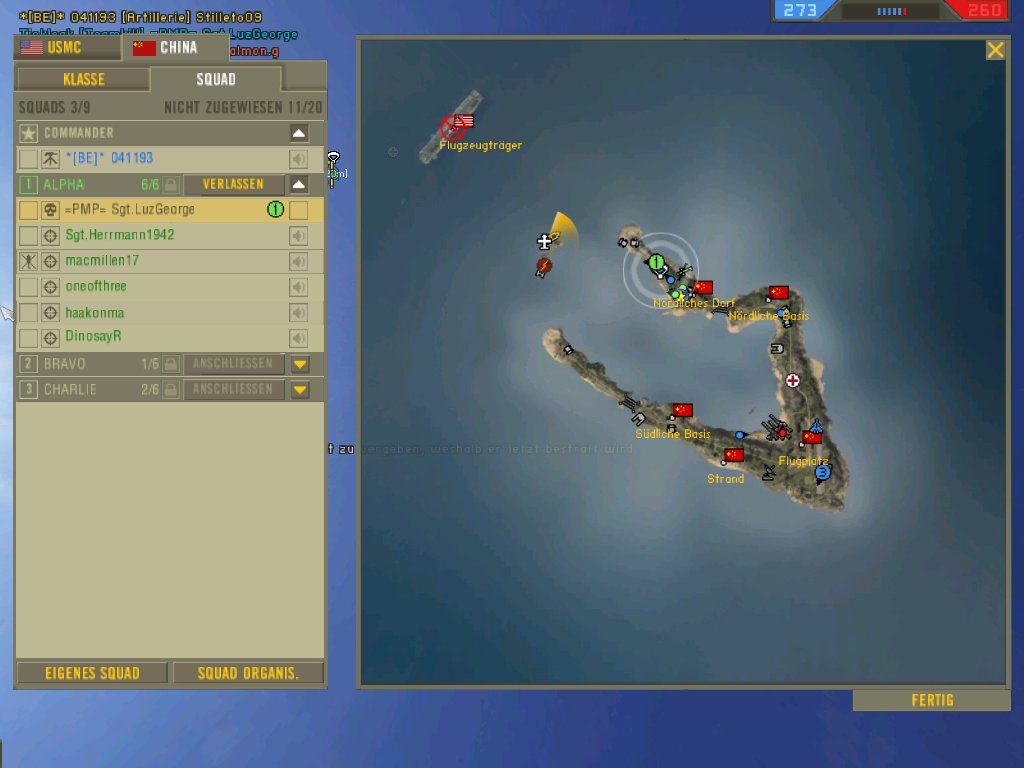
Task: Close the map with the yellow X
Action: coord(995,50)
